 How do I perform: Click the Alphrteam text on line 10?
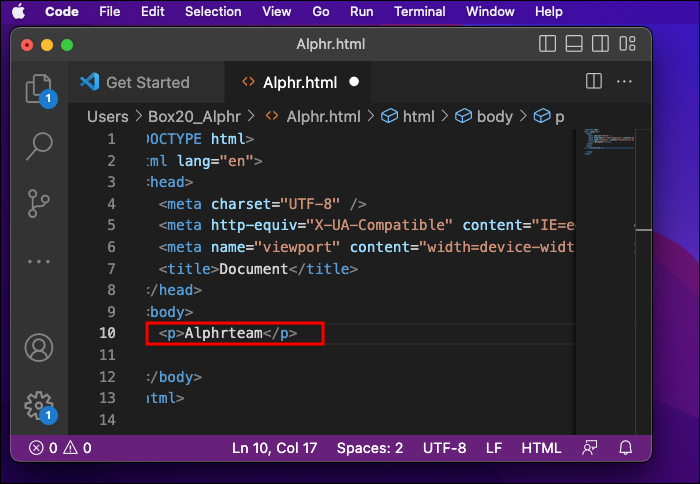tap(223, 332)
